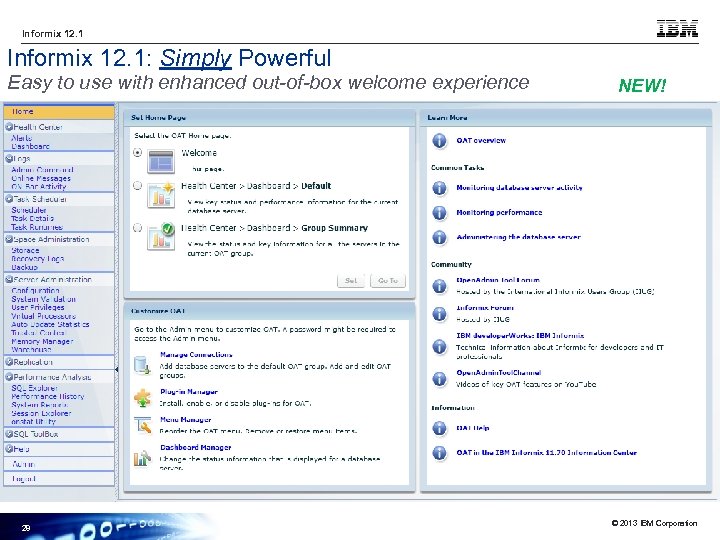
Task: Open Alerts under Health Center
Action: (x=22, y=138)
